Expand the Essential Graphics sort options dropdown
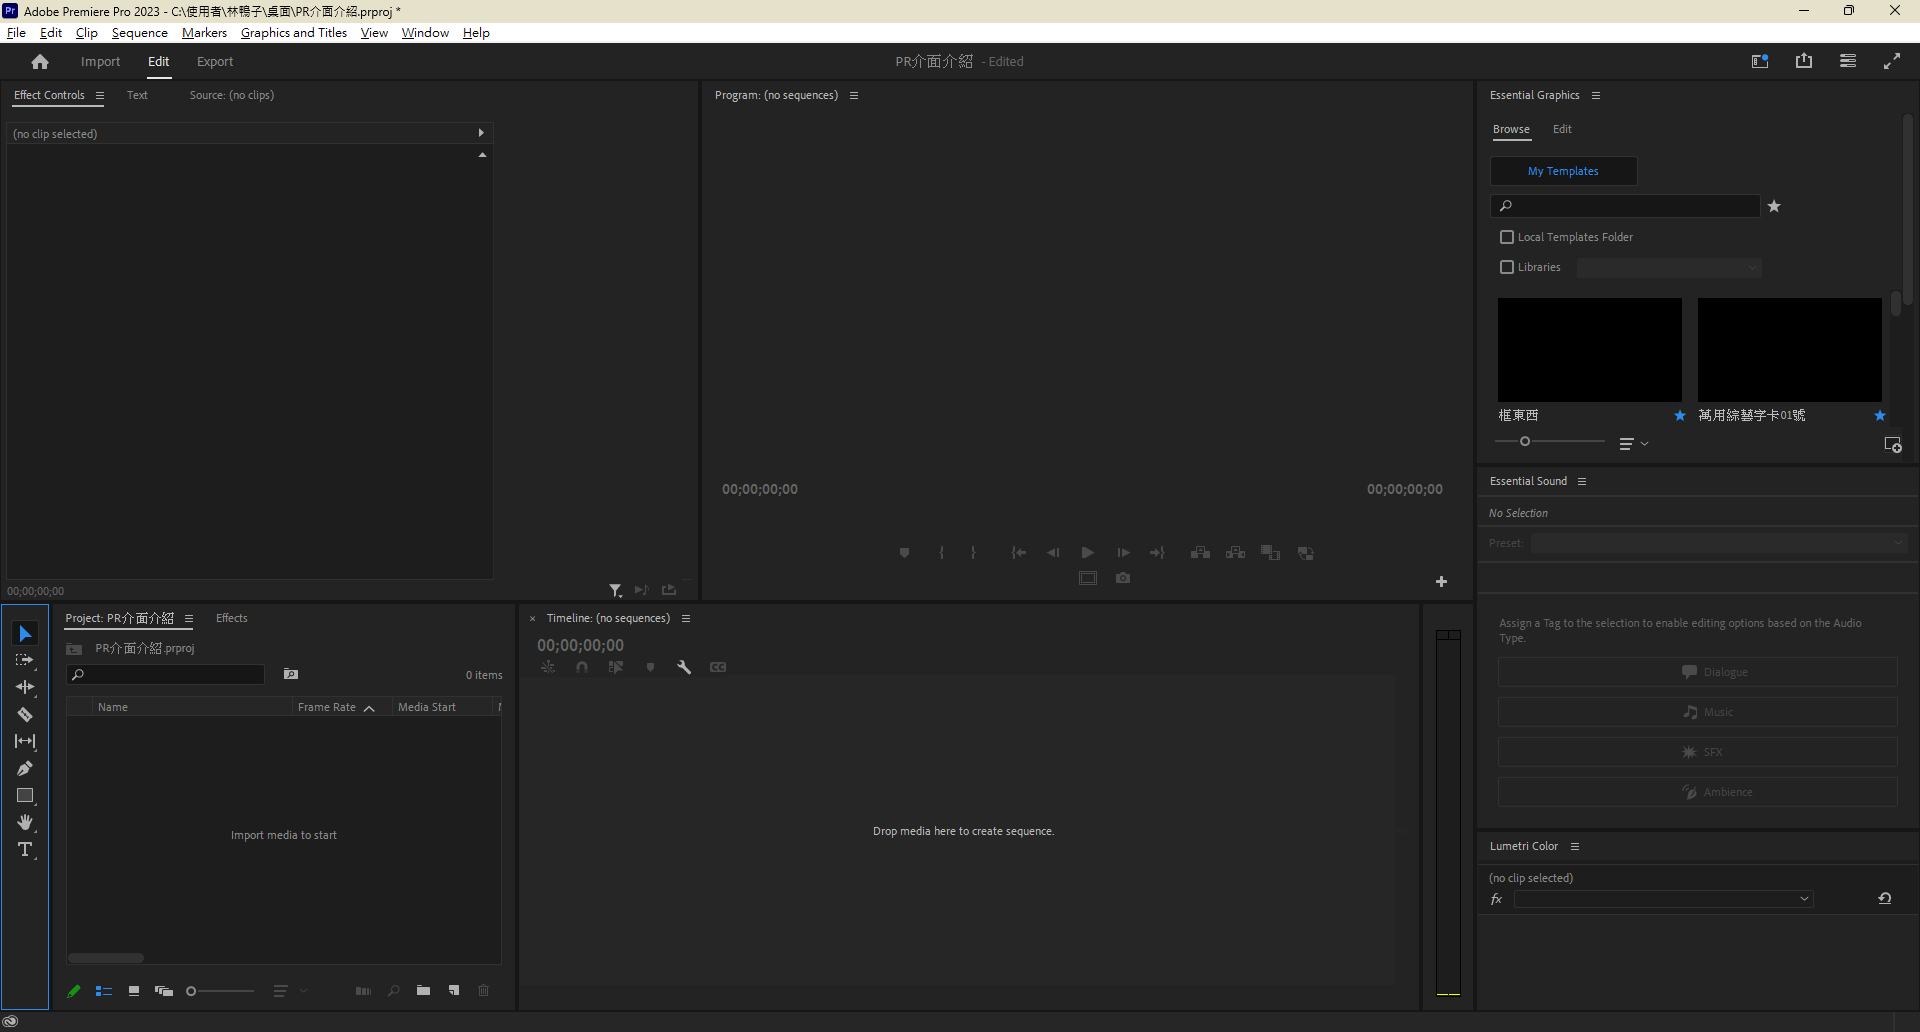The image size is (1920, 1032). pyautogui.click(x=1633, y=443)
